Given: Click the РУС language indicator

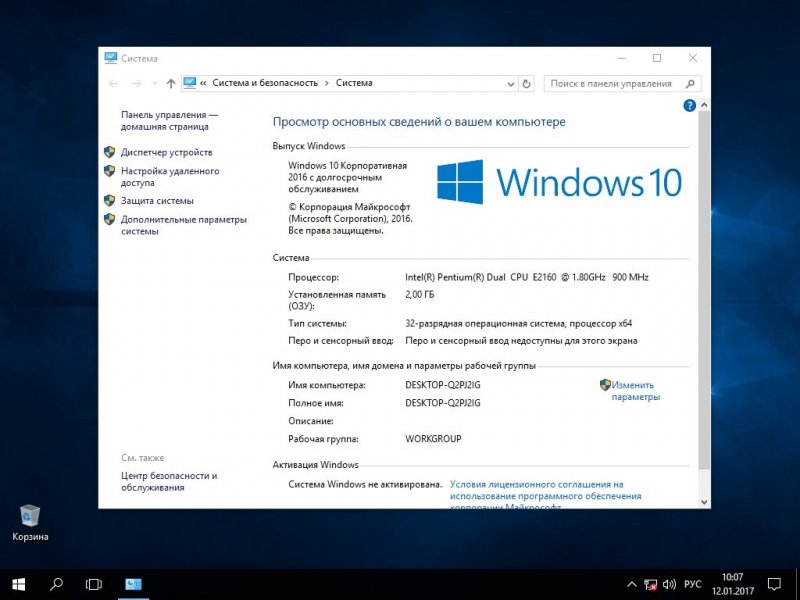Looking at the screenshot, I should [x=693, y=584].
